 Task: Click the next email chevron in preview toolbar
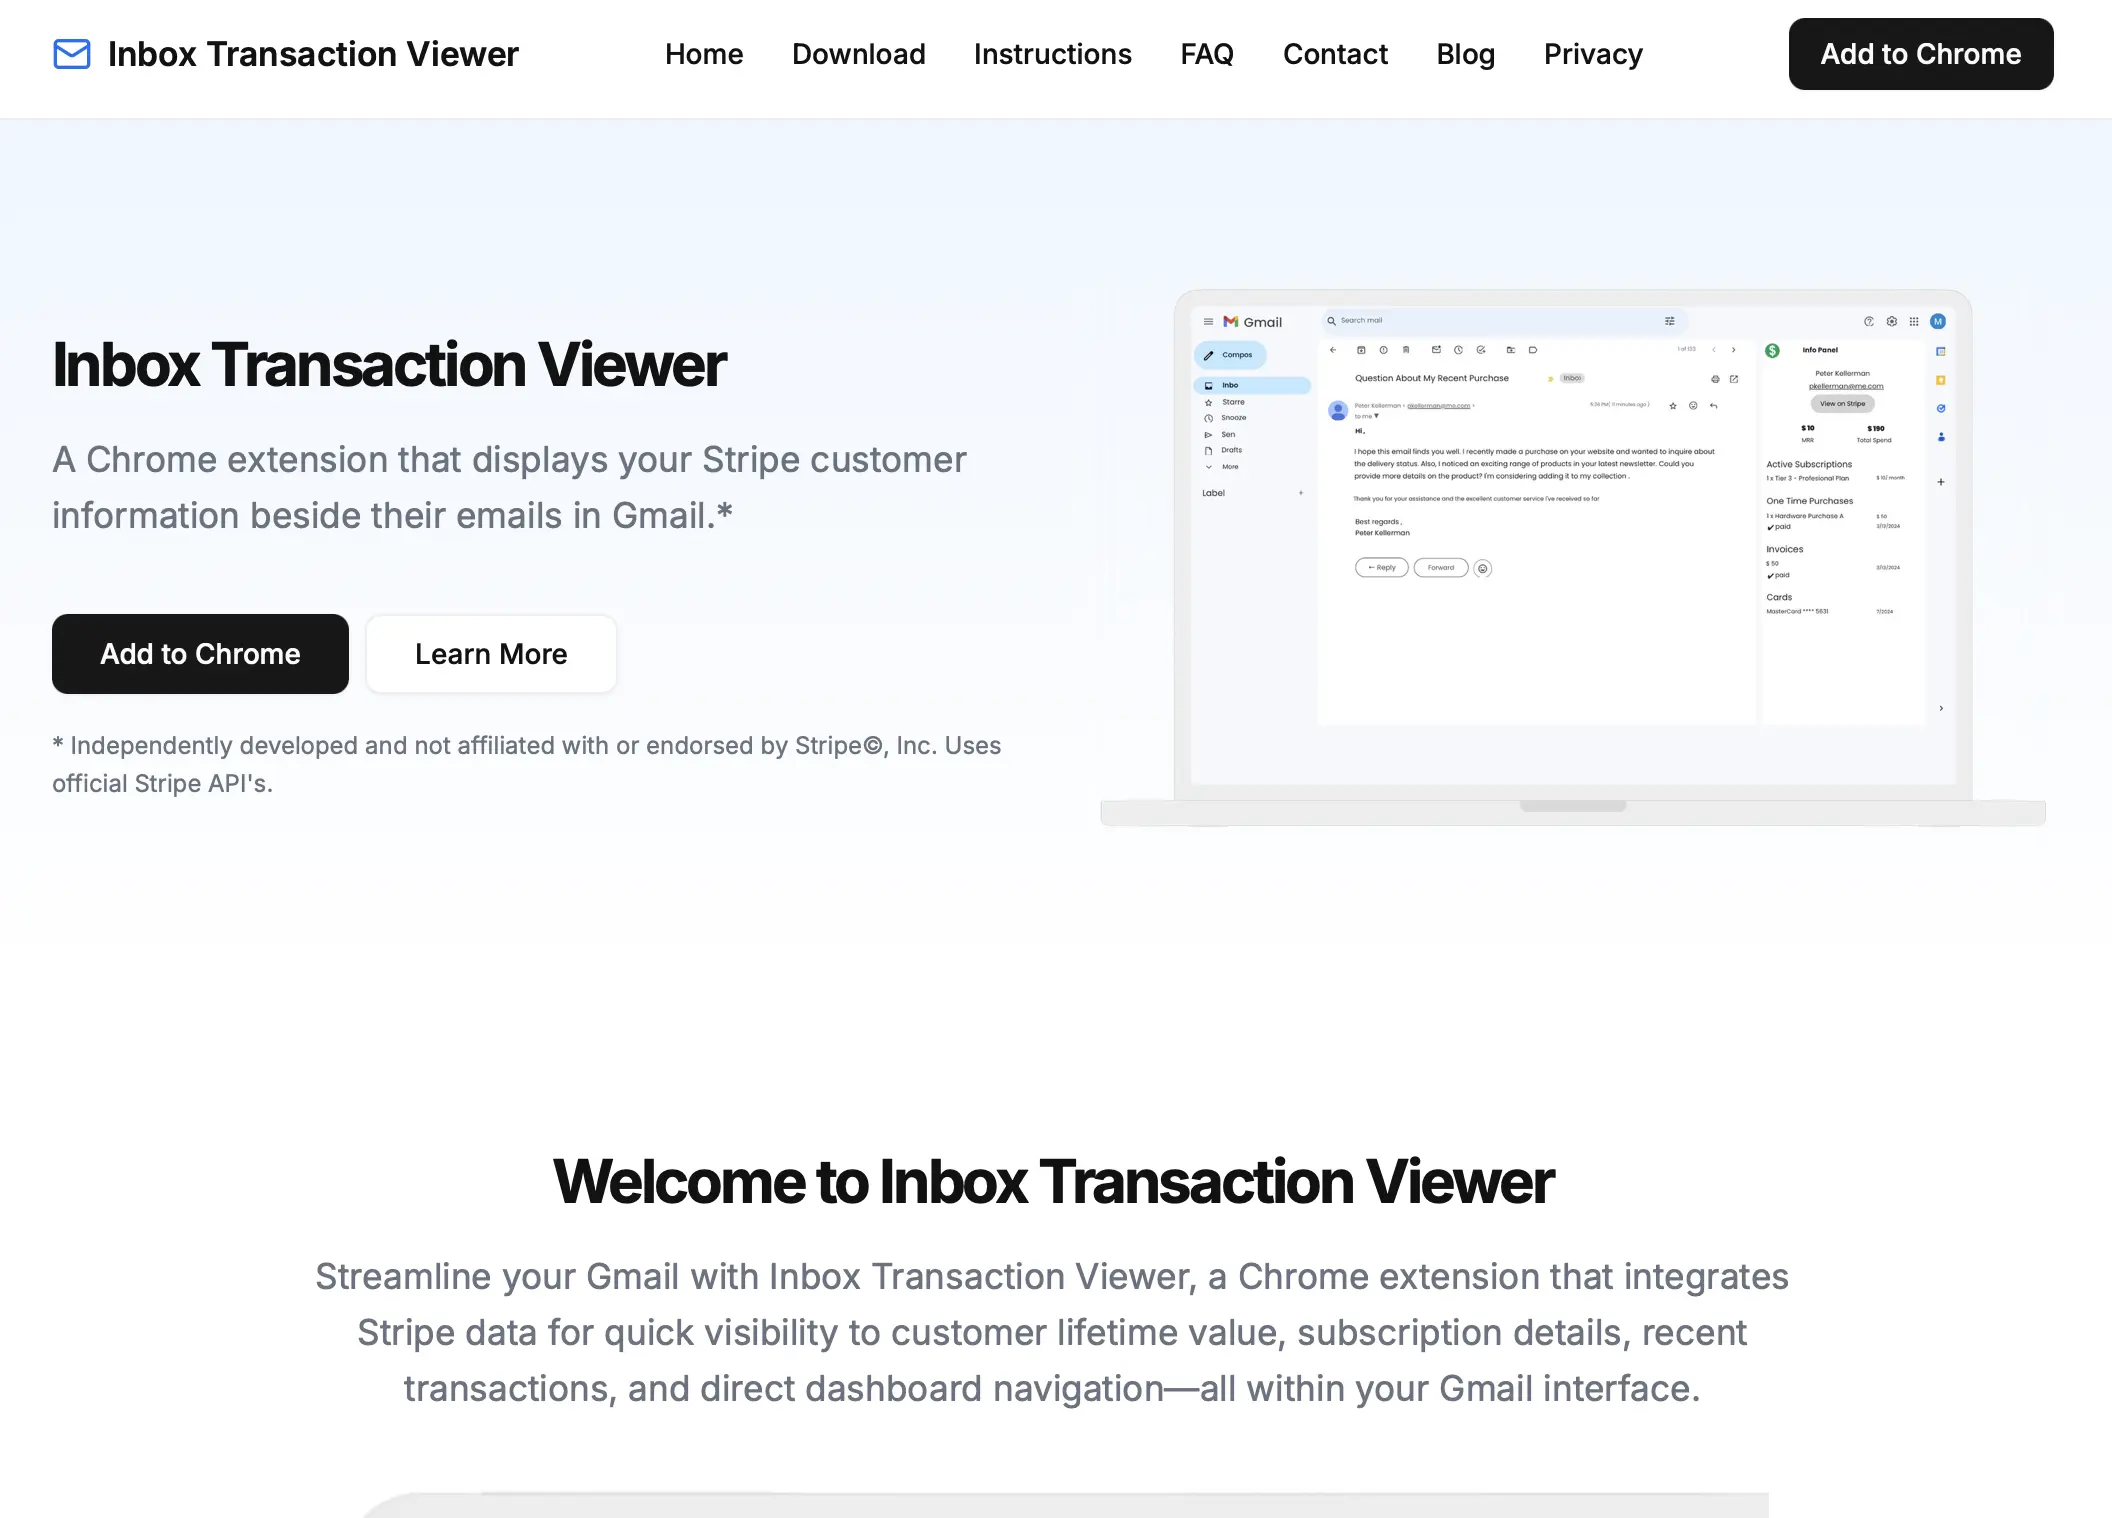[x=1734, y=350]
